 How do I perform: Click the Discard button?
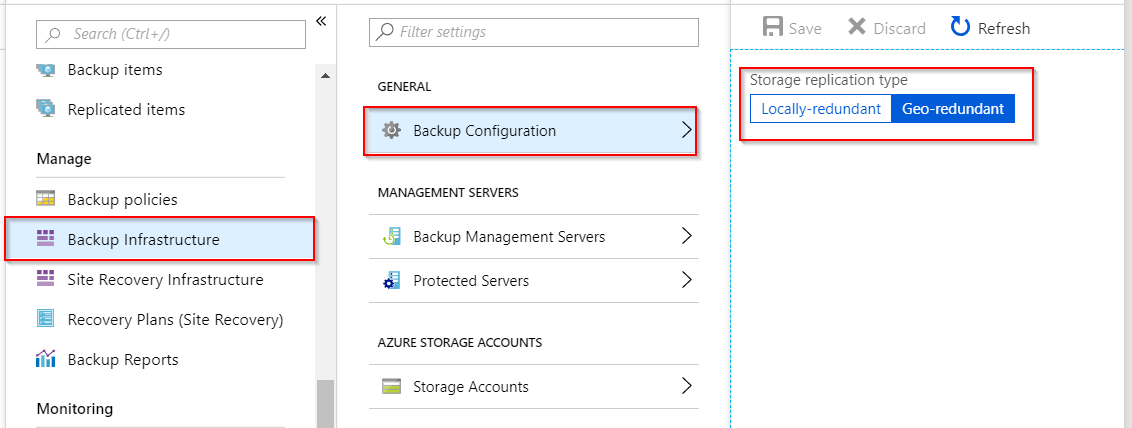pyautogui.click(x=887, y=28)
